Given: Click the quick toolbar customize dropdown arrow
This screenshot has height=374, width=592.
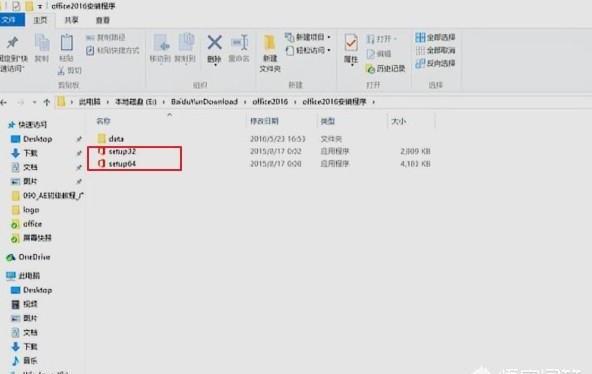Looking at the screenshot, I should pyautogui.click(x=40, y=6).
